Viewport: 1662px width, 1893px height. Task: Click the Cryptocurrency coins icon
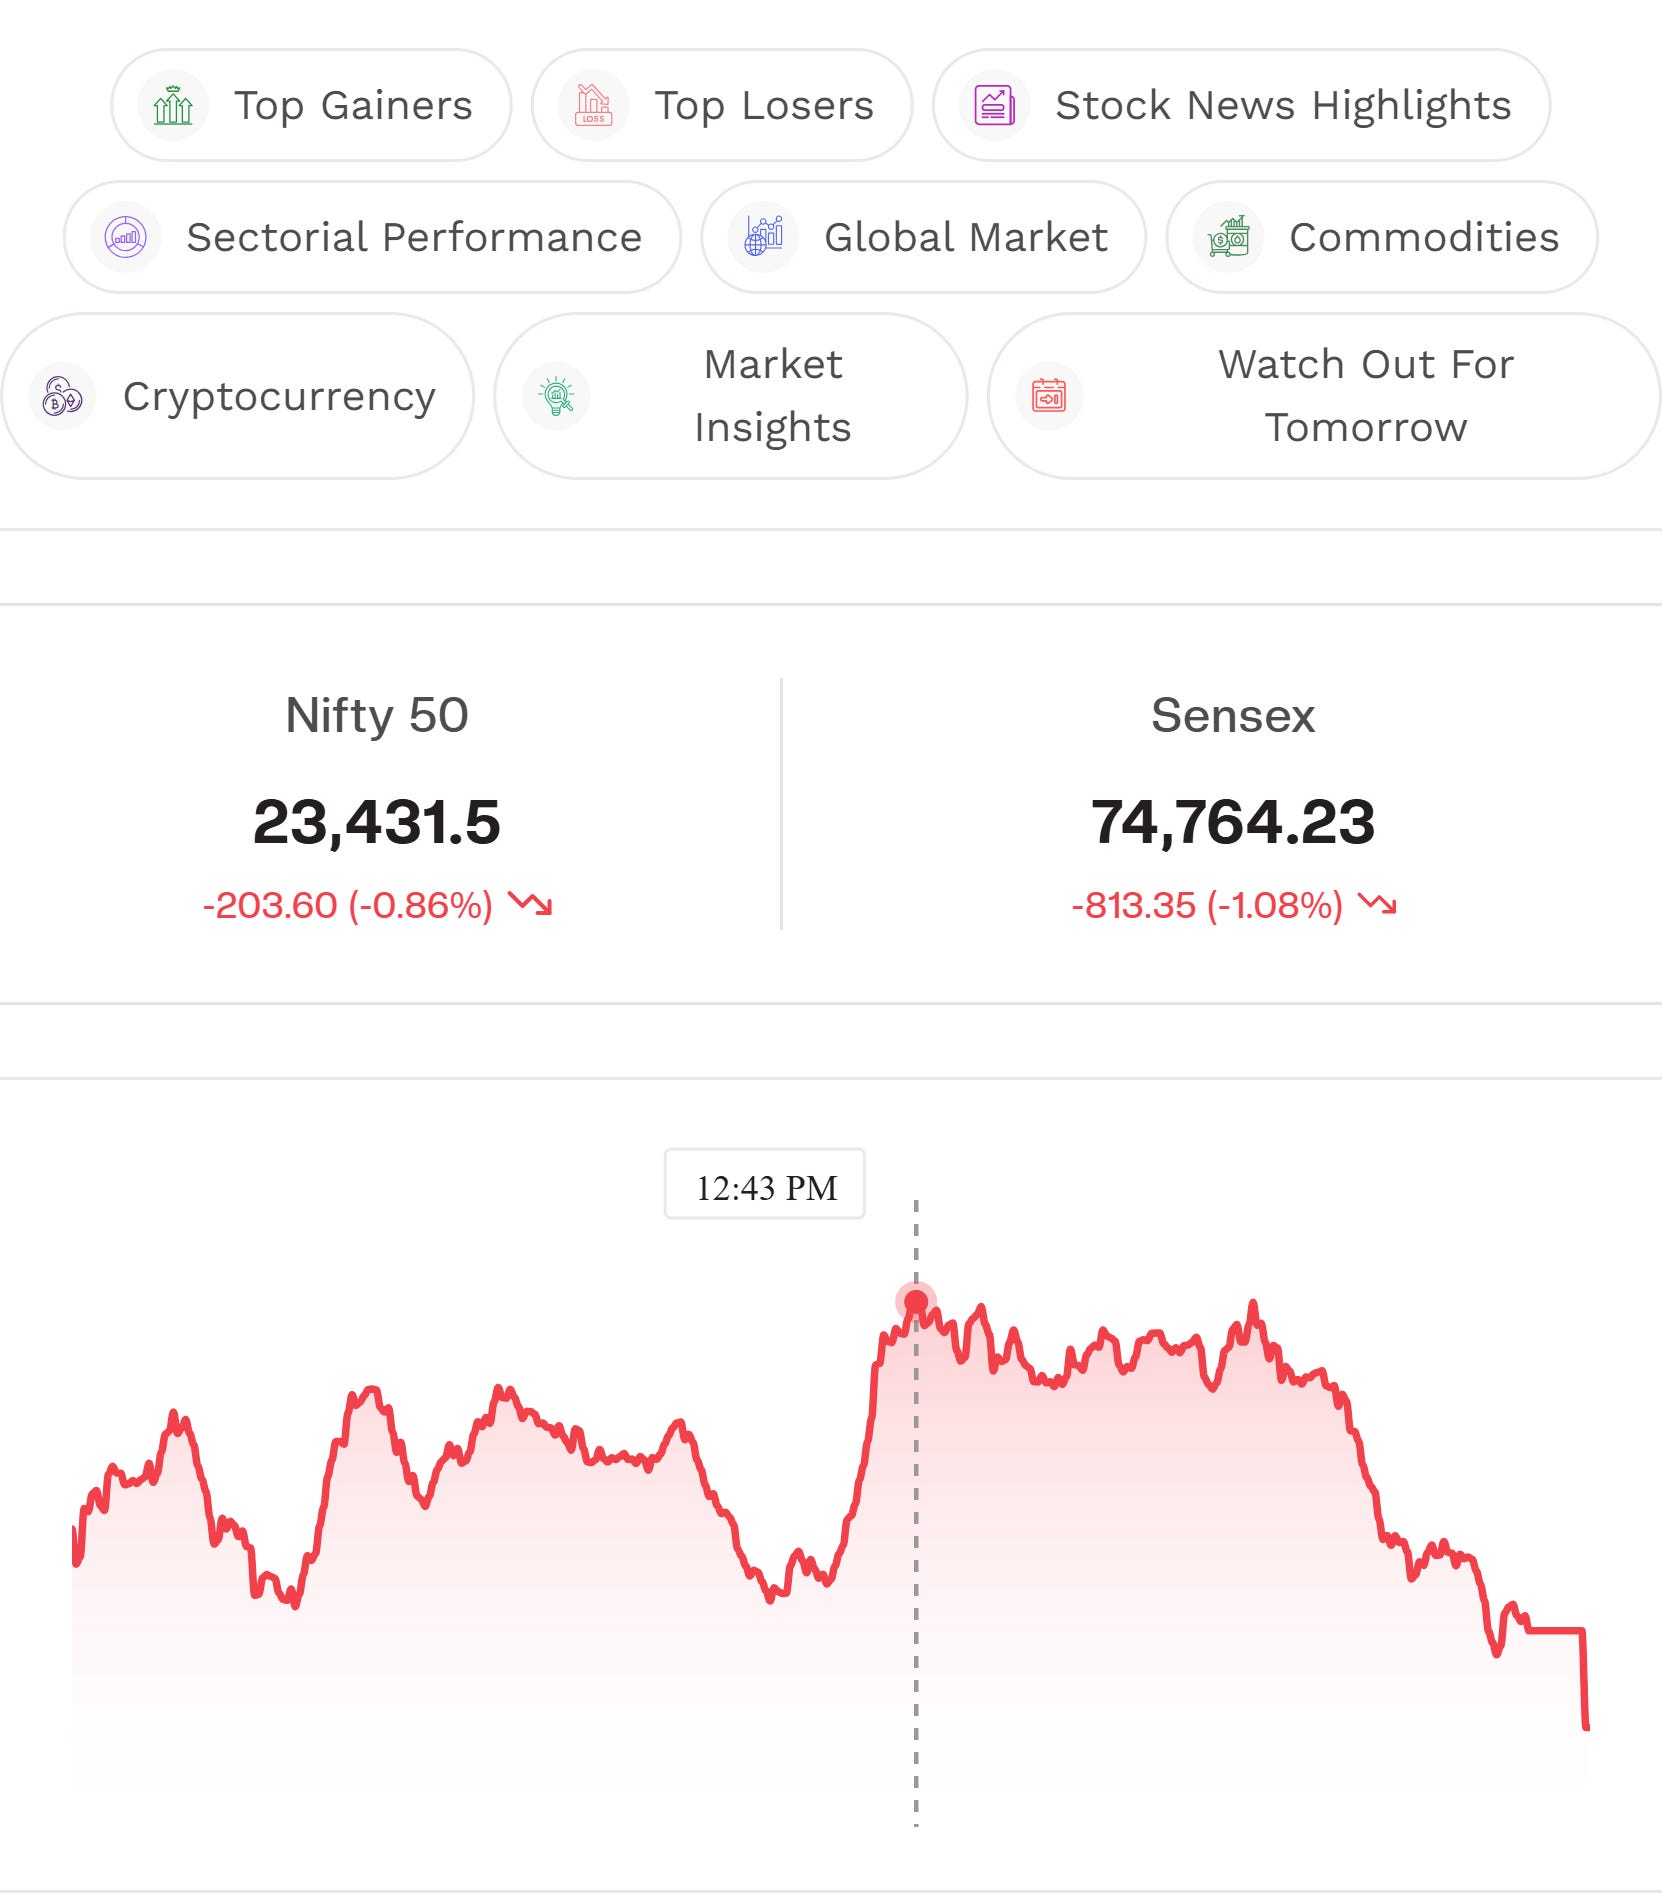point(62,396)
